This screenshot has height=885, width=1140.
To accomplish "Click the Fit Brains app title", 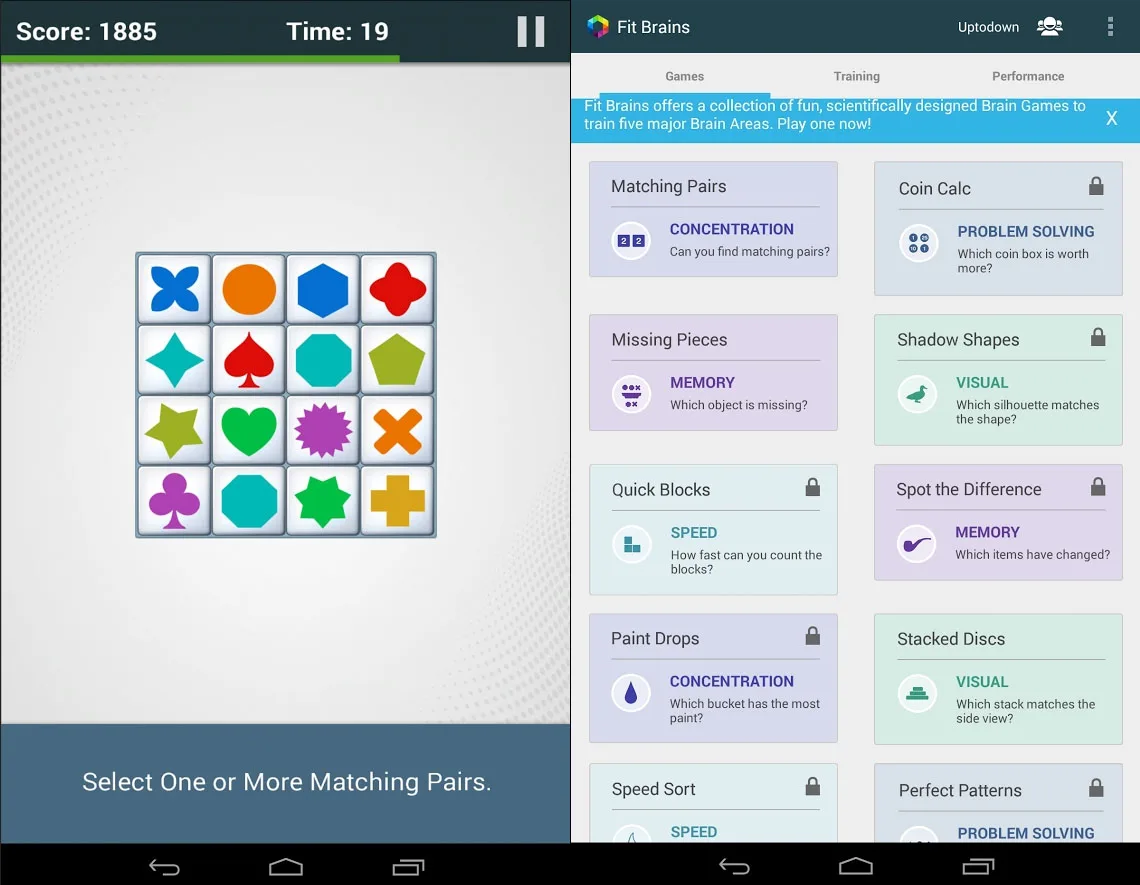I will pyautogui.click(x=653, y=27).
